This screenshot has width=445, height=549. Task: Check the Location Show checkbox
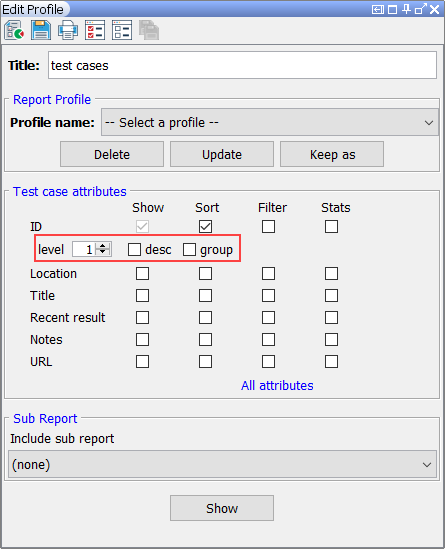click(142, 273)
